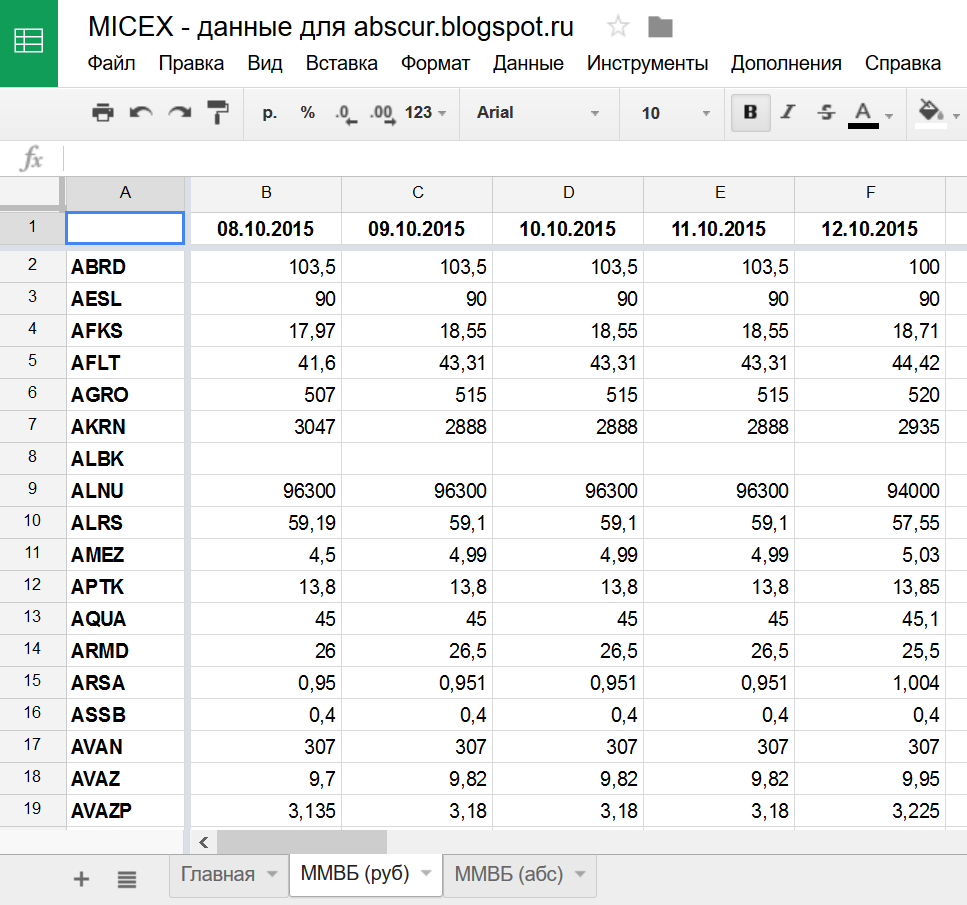Image resolution: width=967 pixels, height=905 pixels.
Task: Open the Правка menu
Action: [x=191, y=64]
